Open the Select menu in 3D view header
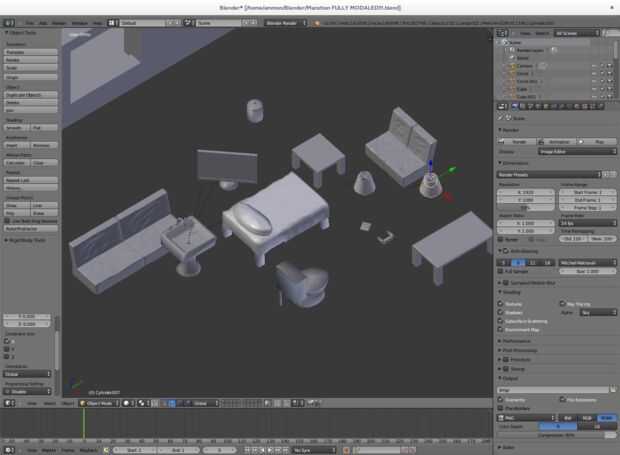This screenshot has width=620, height=455. click(x=50, y=404)
